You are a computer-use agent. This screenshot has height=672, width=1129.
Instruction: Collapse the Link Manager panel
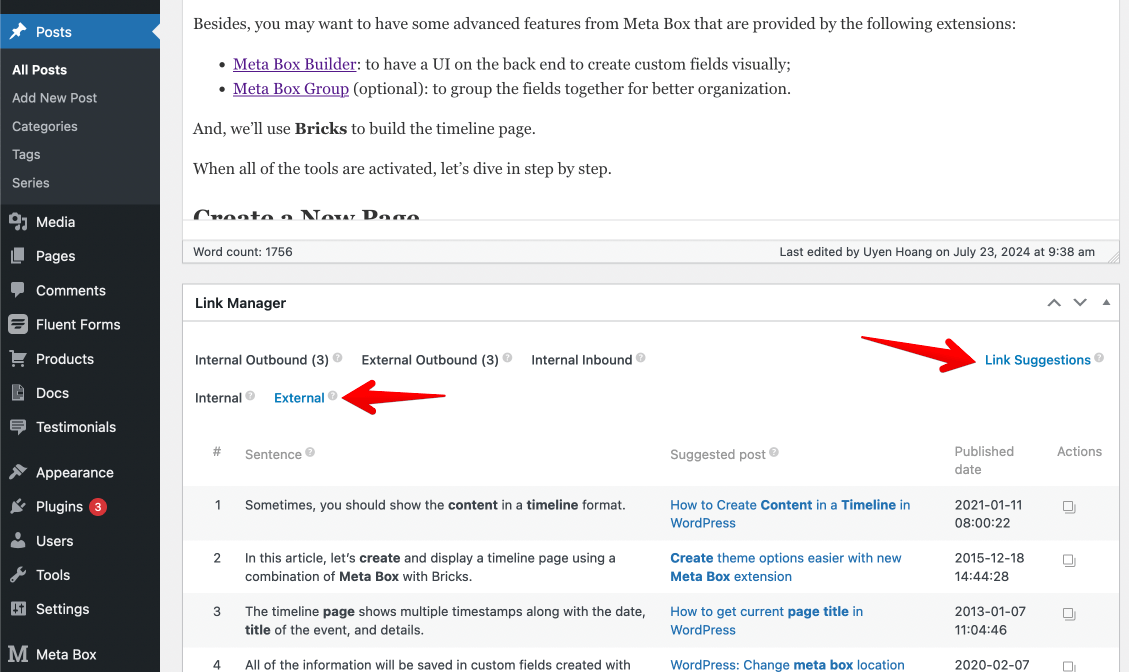pos(1106,303)
